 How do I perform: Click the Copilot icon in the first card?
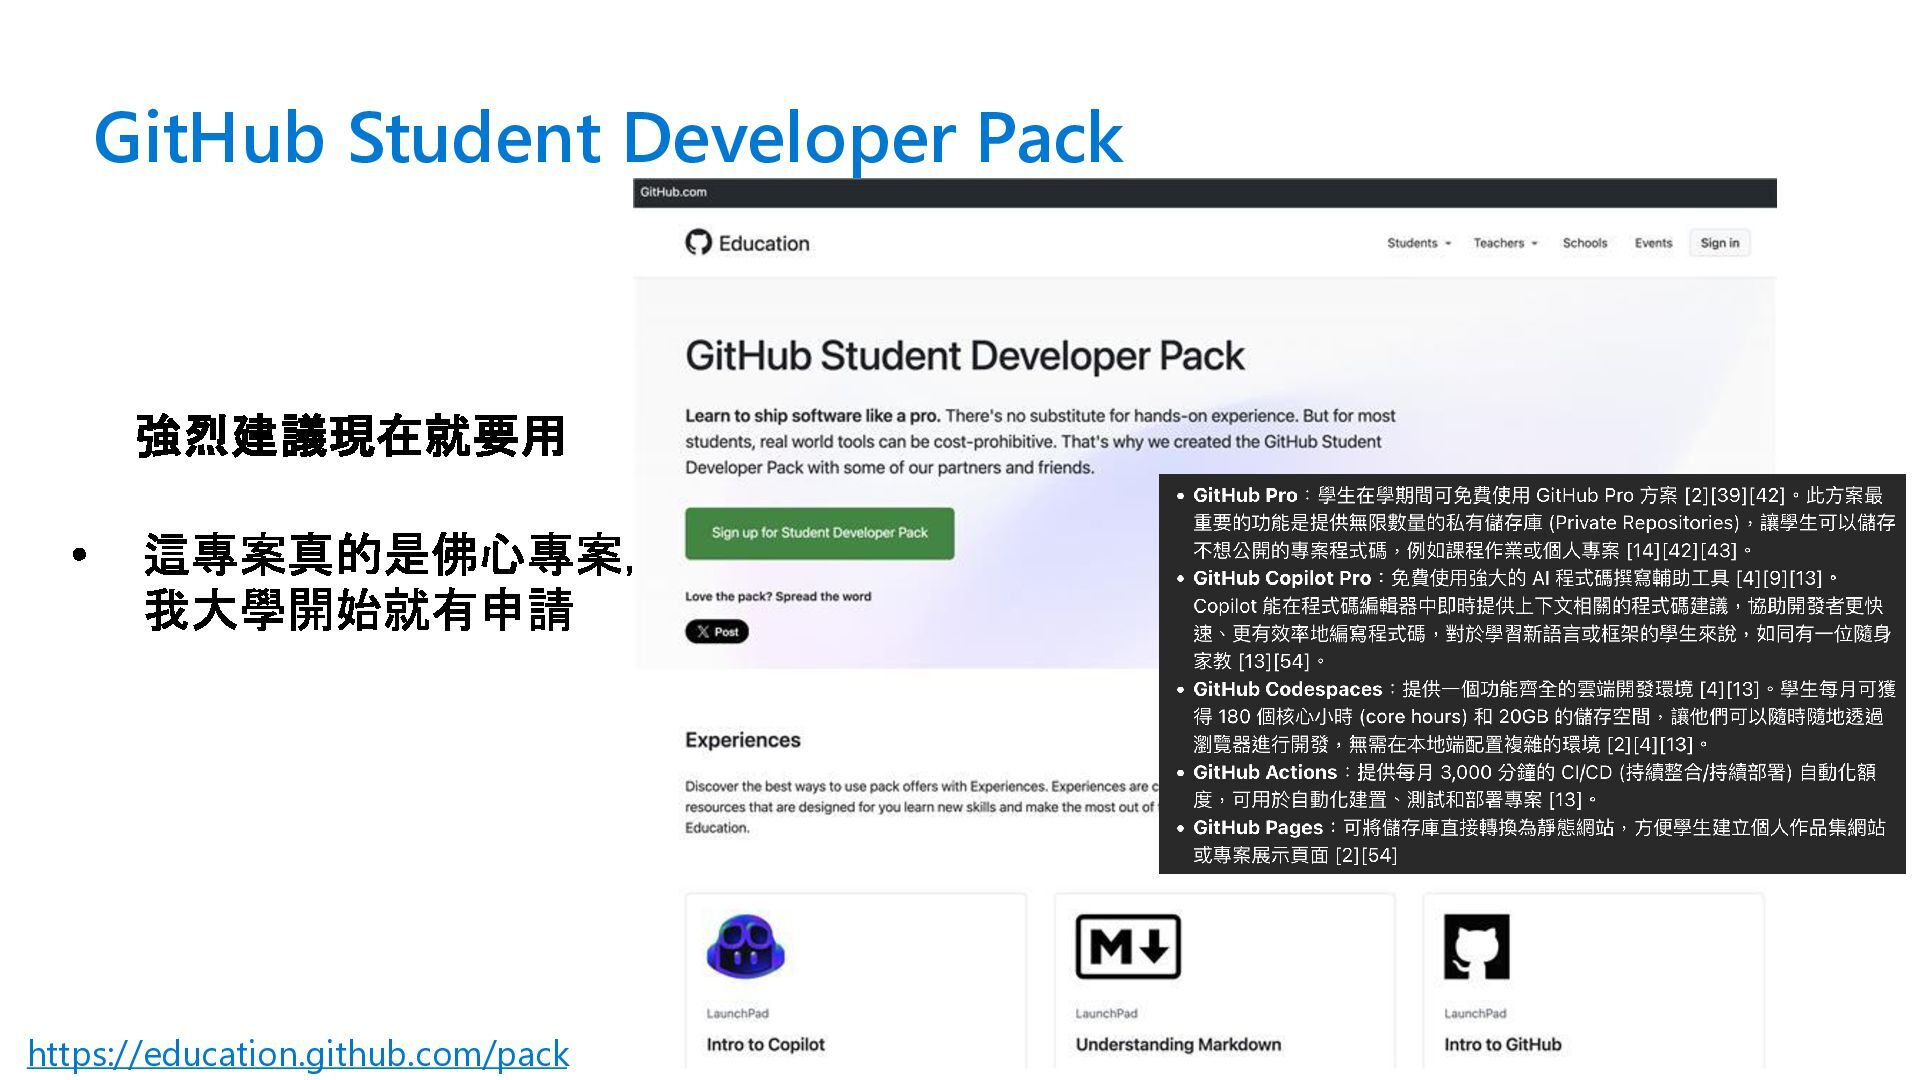click(x=745, y=946)
